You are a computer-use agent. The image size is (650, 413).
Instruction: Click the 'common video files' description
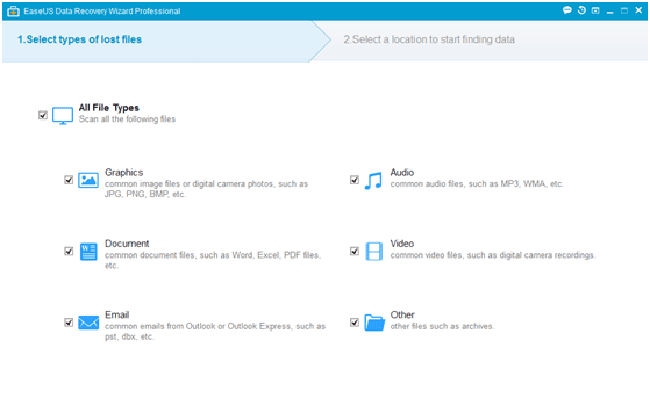(x=493, y=255)
